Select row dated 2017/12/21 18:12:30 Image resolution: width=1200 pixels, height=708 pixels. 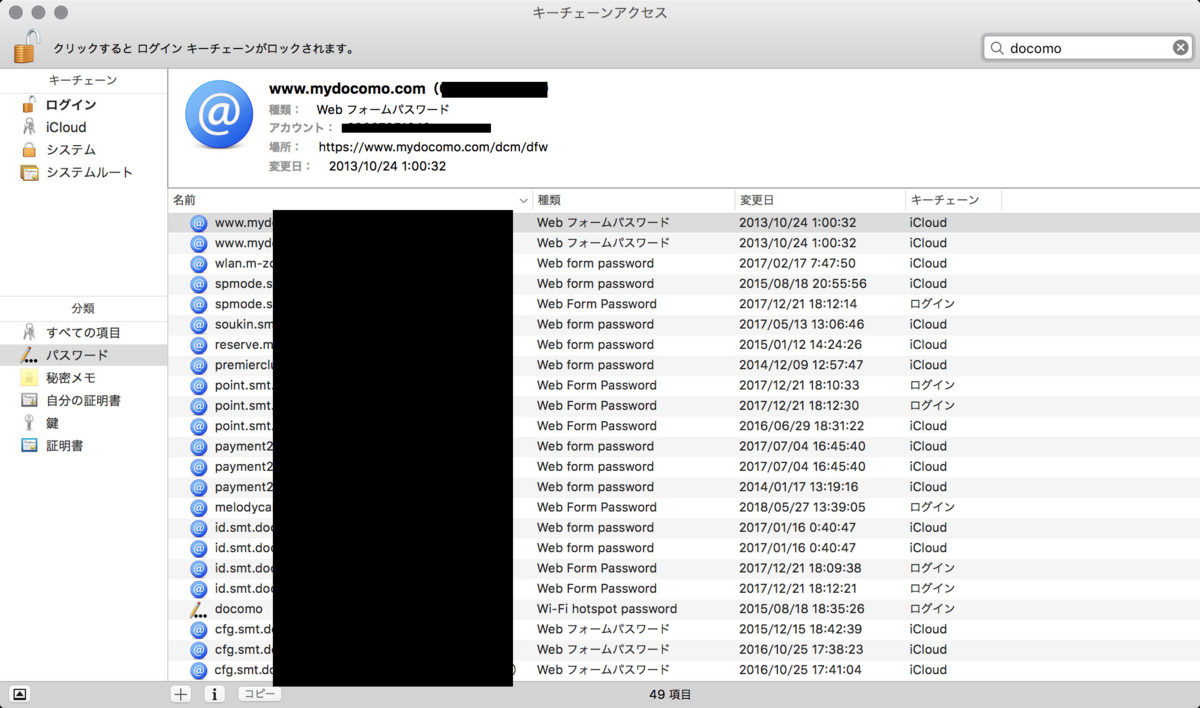pyautogui.click(x=684, y=406)
